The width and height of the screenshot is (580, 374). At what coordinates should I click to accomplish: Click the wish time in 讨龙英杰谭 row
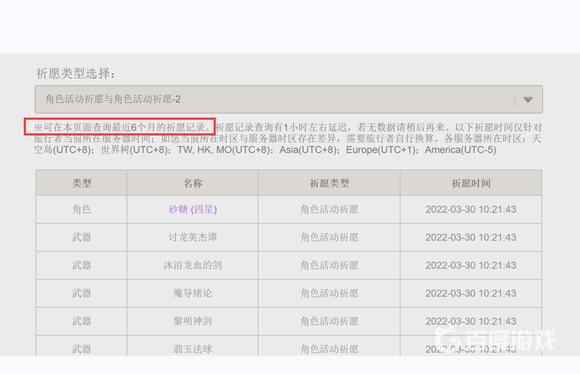pyautogui.click(x=471, y=237)
